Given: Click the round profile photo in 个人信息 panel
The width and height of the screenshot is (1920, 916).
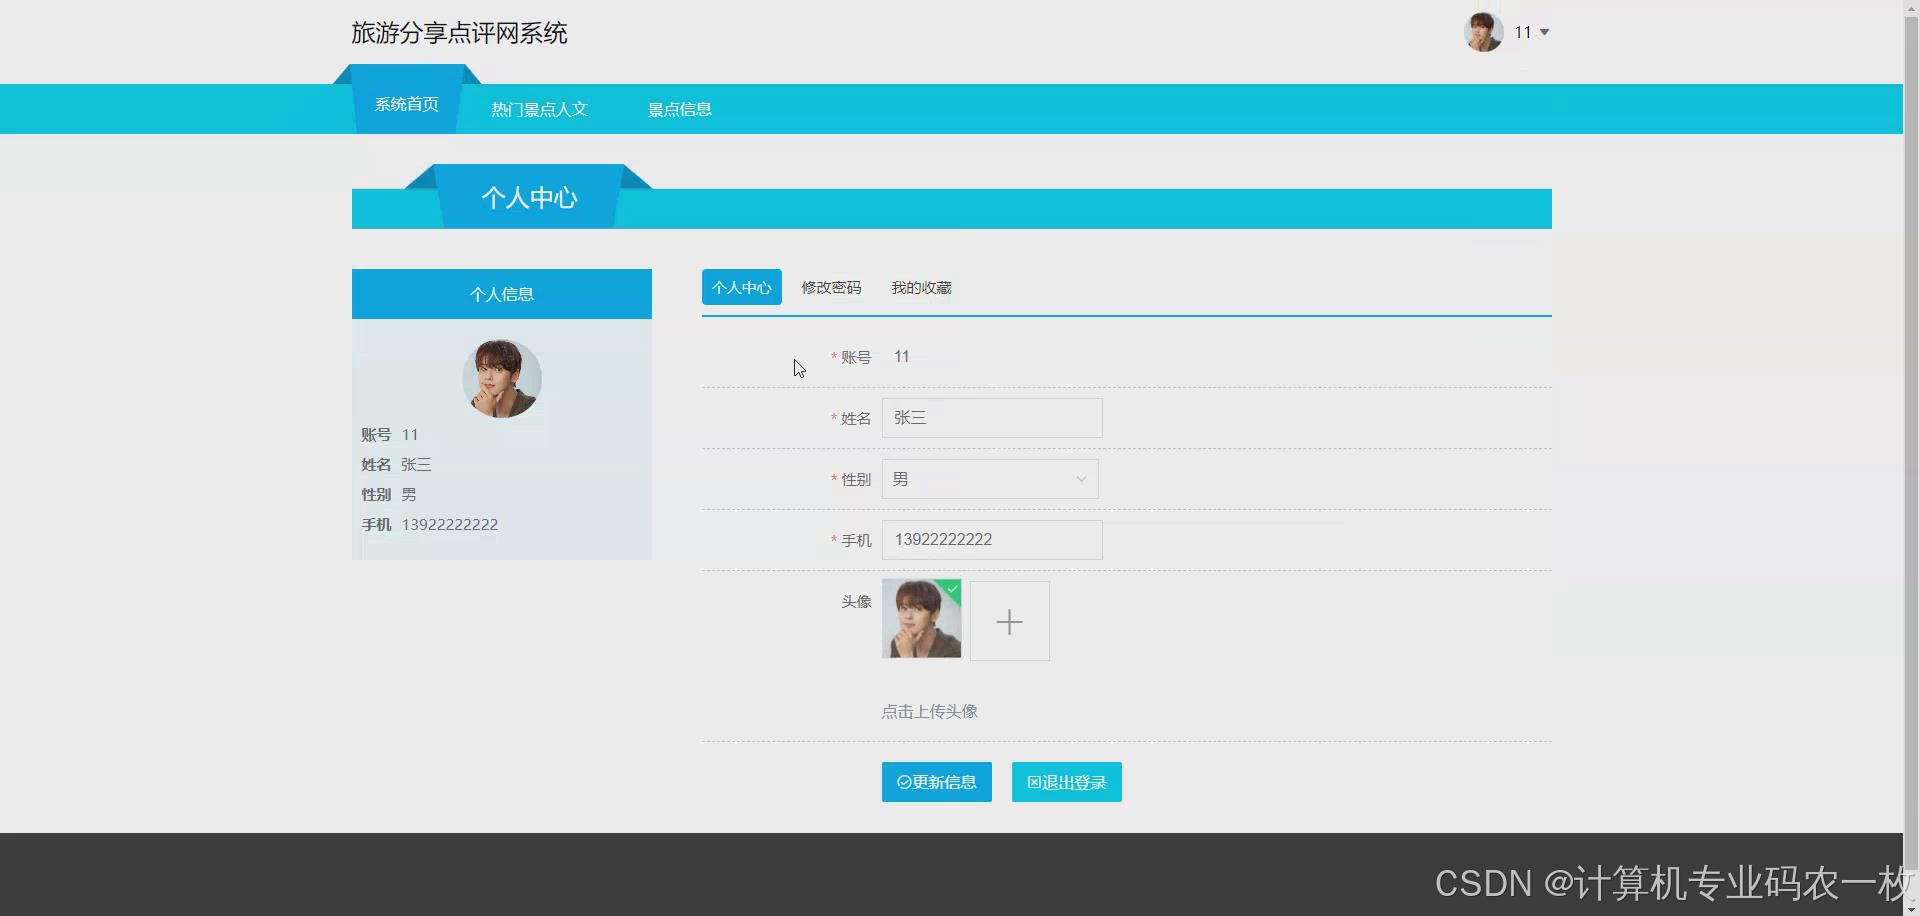Looking at the screenshot, I should [x=502, y=379].
